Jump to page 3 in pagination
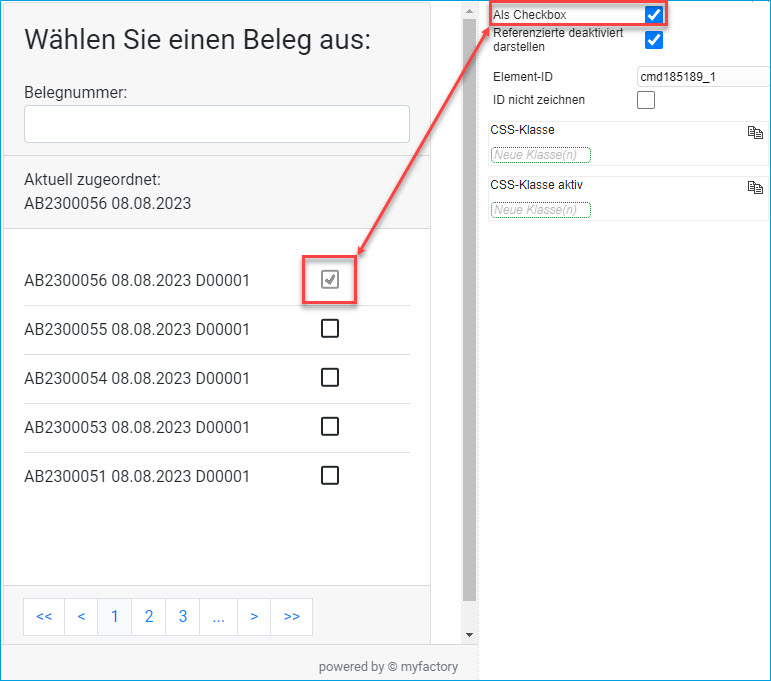 [182, 617]
